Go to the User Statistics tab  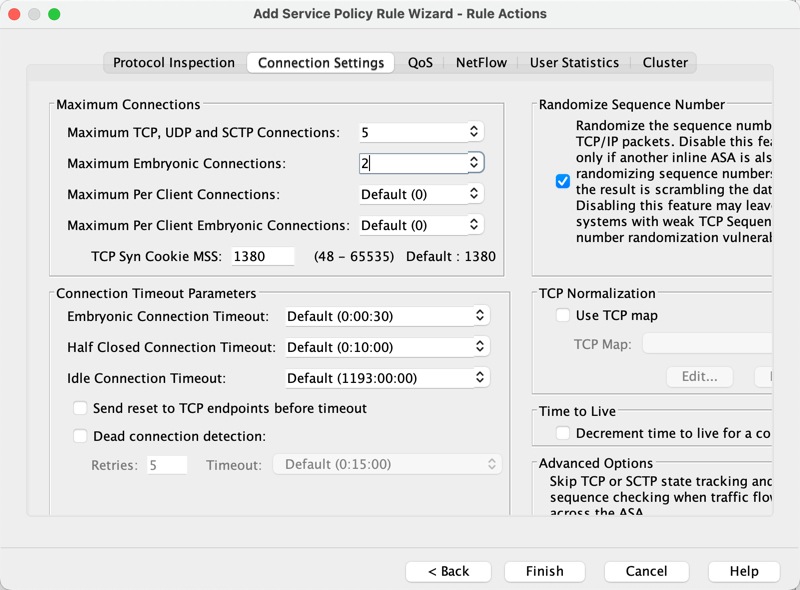point(574,62)
